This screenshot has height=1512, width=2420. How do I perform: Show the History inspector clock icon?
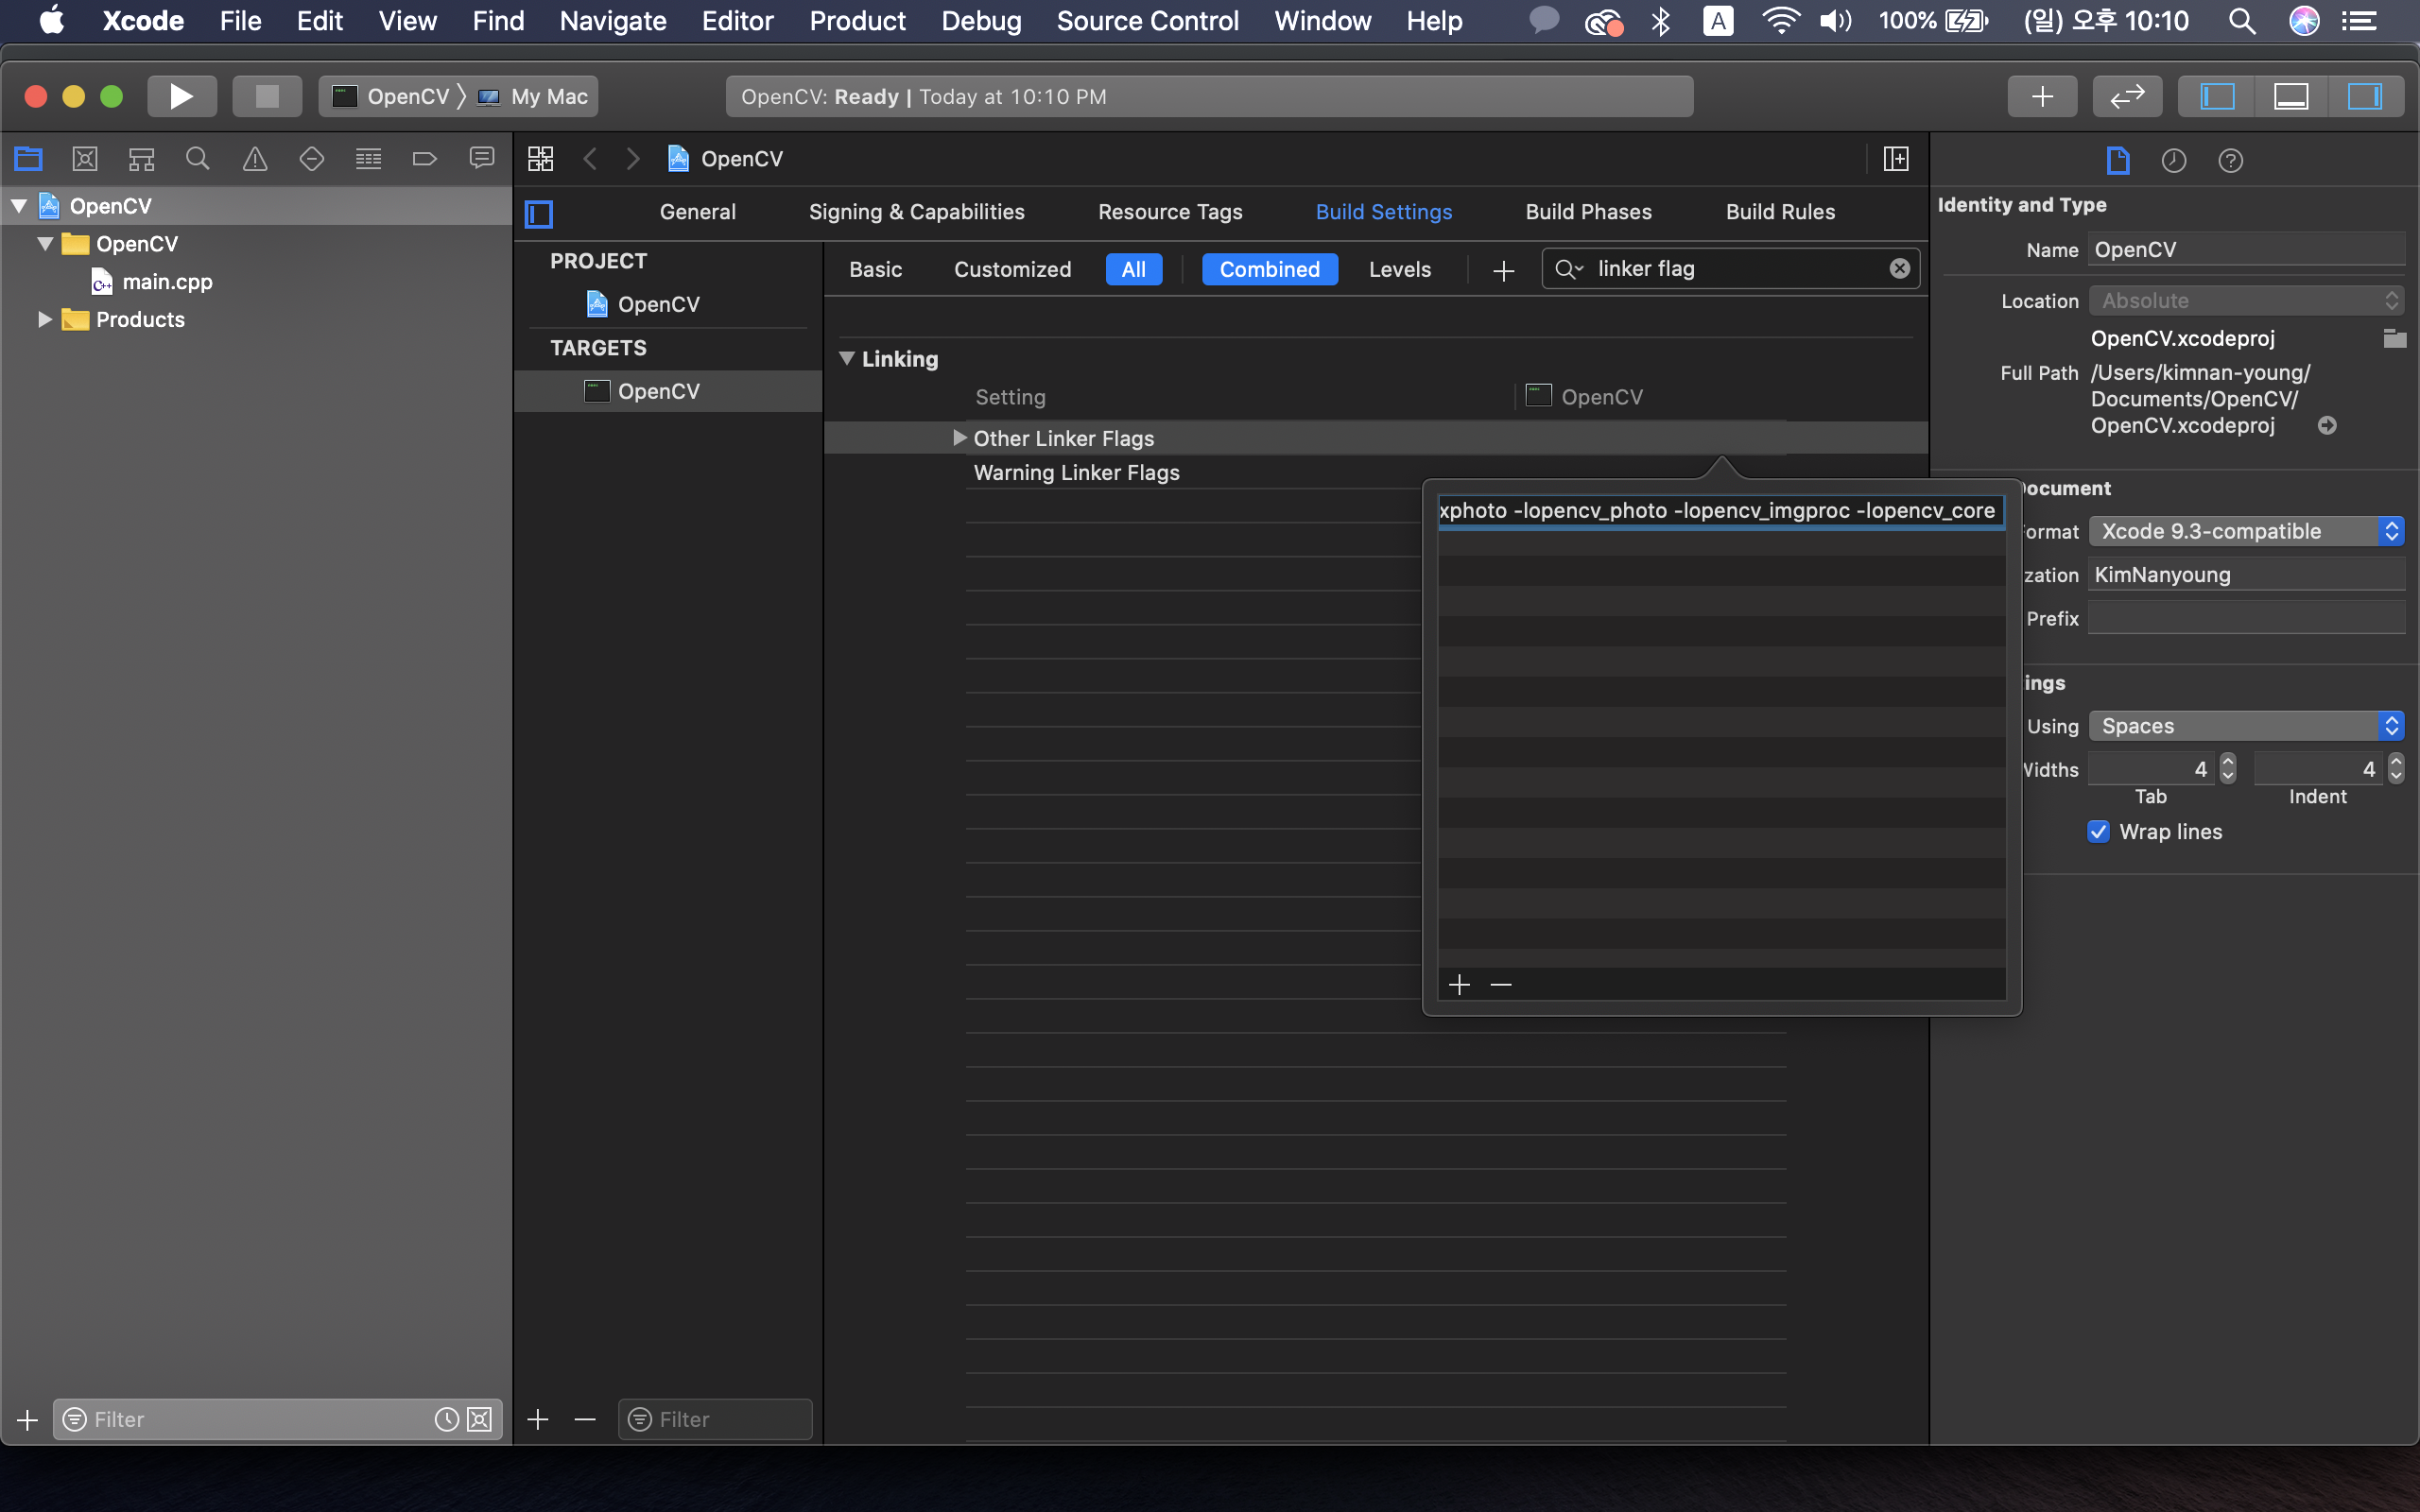pos(2174,161)
